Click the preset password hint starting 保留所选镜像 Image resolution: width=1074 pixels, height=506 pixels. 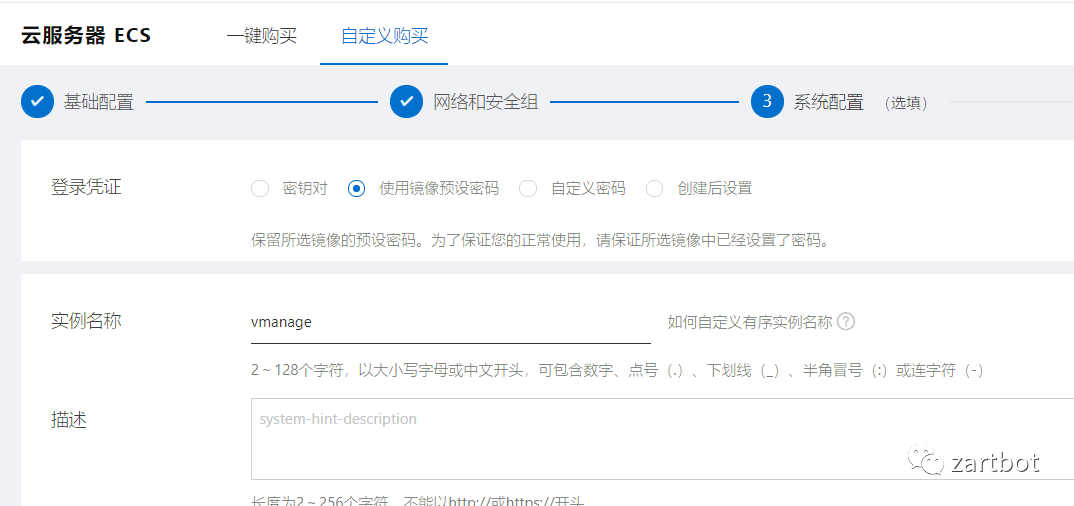coord(540,241)
